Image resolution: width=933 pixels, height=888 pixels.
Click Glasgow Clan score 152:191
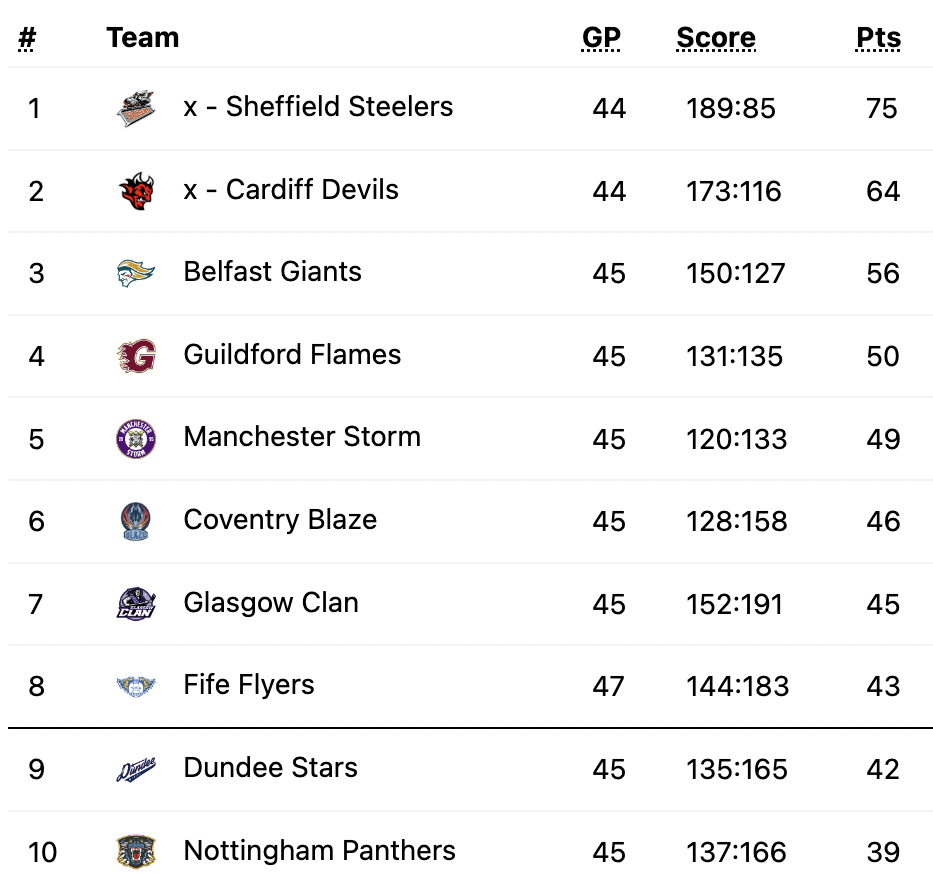click(734, 605)
